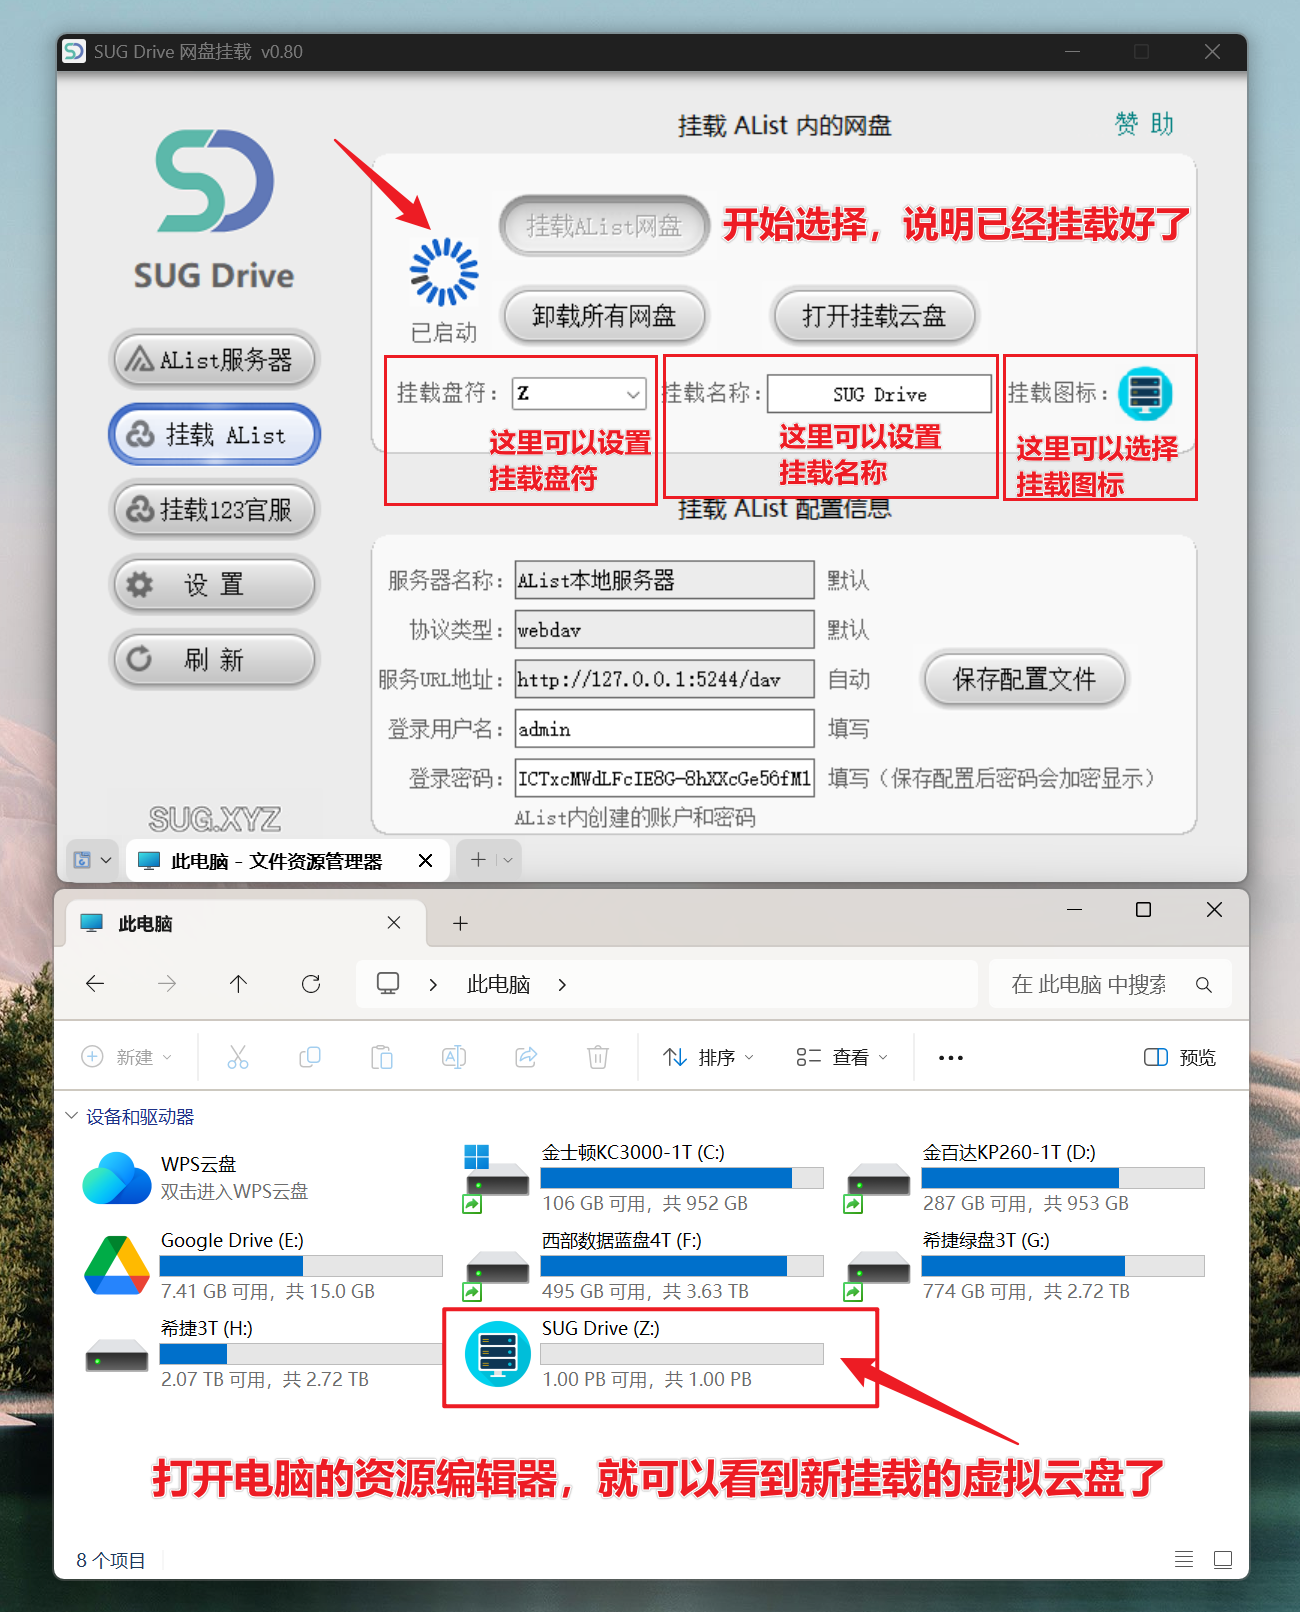The height and width of the screenshot is (1612, 1300).
Task: Click the Cut scissors icon in toolbar
Action: pyautogui.click(x=238, y=1057)
